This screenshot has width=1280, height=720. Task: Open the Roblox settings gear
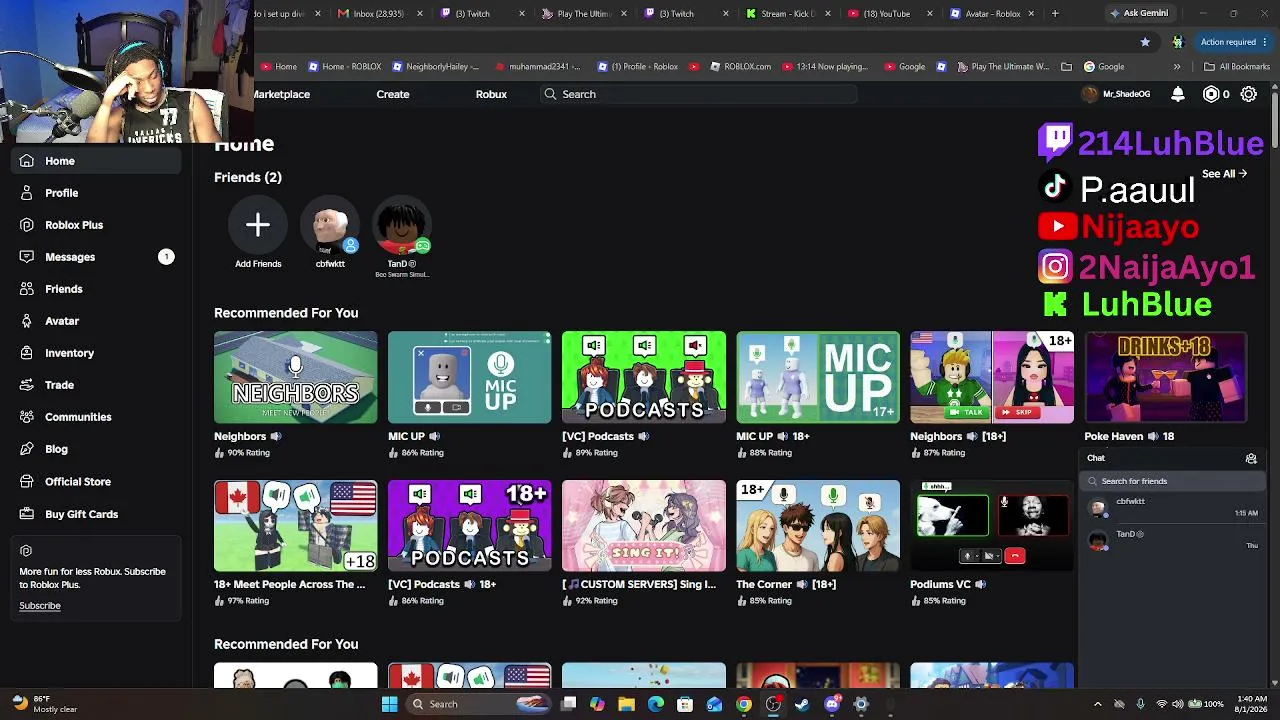(x=1249, y=94)
